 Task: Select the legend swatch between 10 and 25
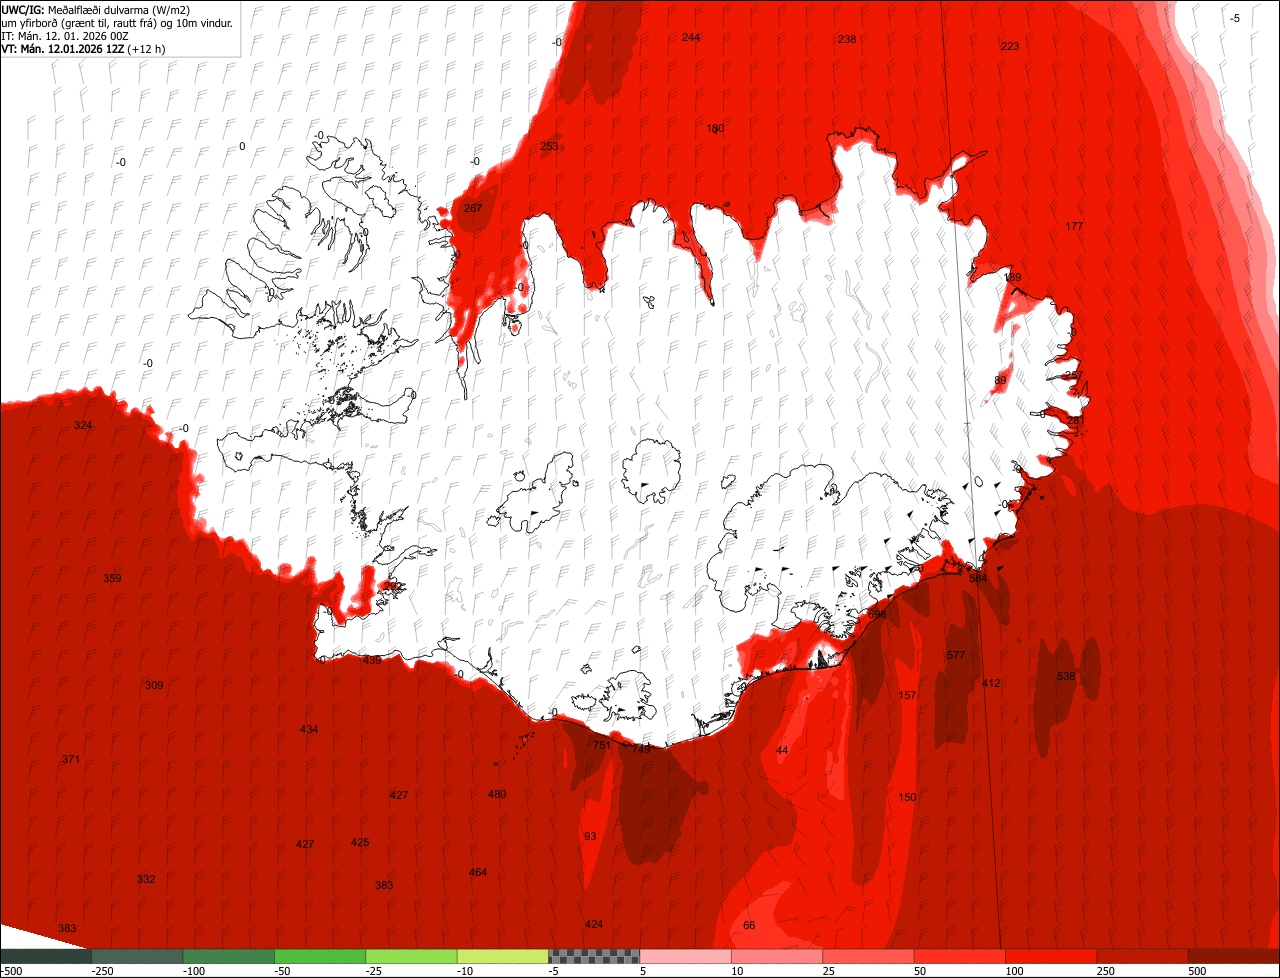click(x=777, y=956)
